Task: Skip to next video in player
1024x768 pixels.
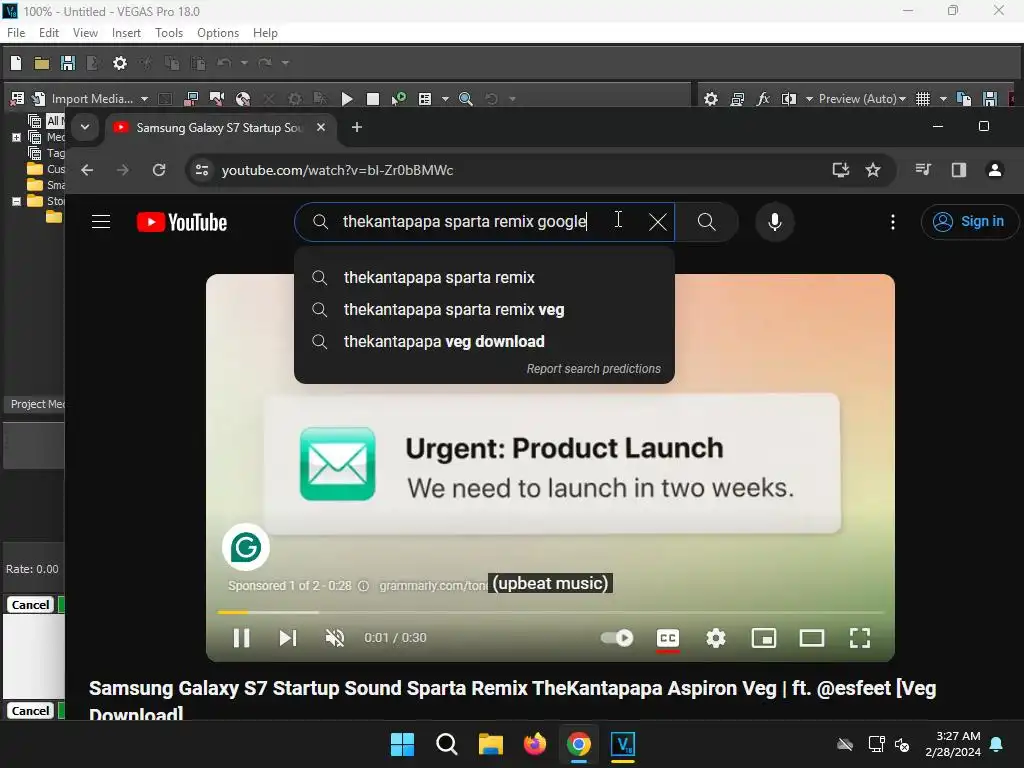Action: pos(288,638)
